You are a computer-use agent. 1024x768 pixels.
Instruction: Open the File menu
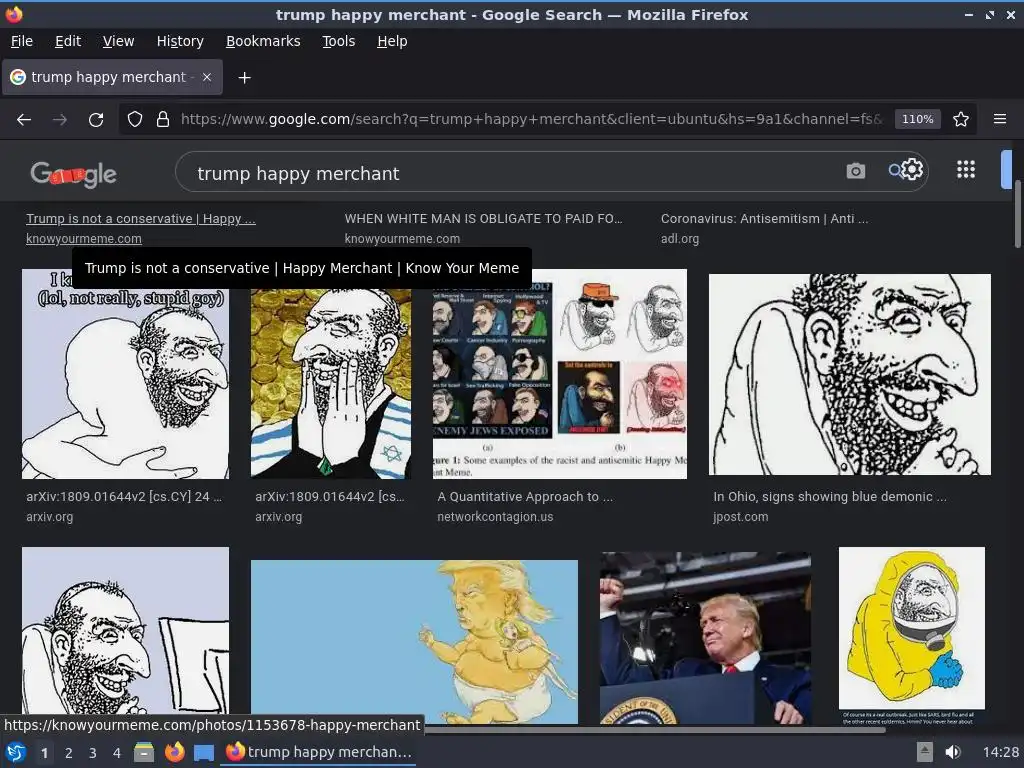click(x=22, y=41)
